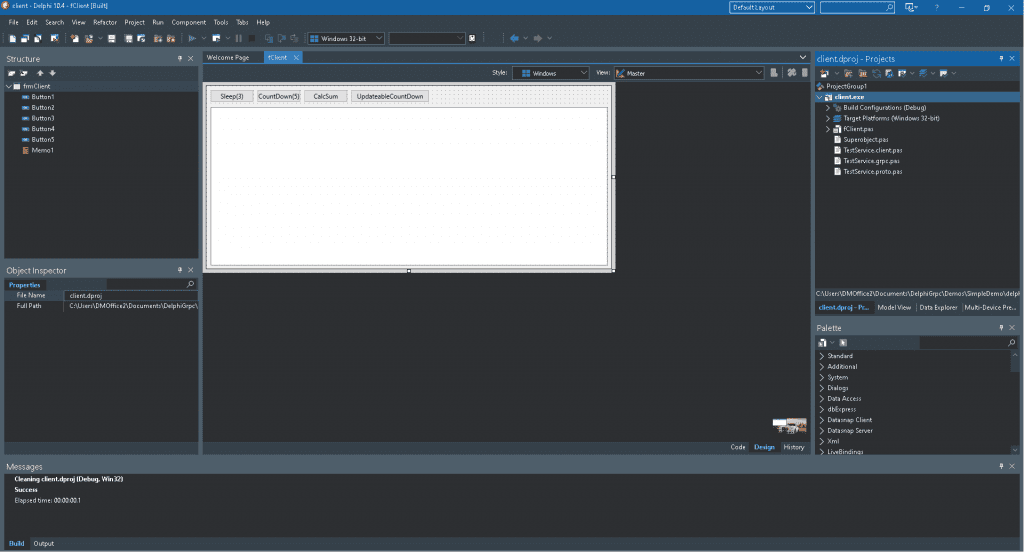Expand the fClient.pas node
Image resolution: width=1024 pixels, height=558 pixels.
point(827,129)
